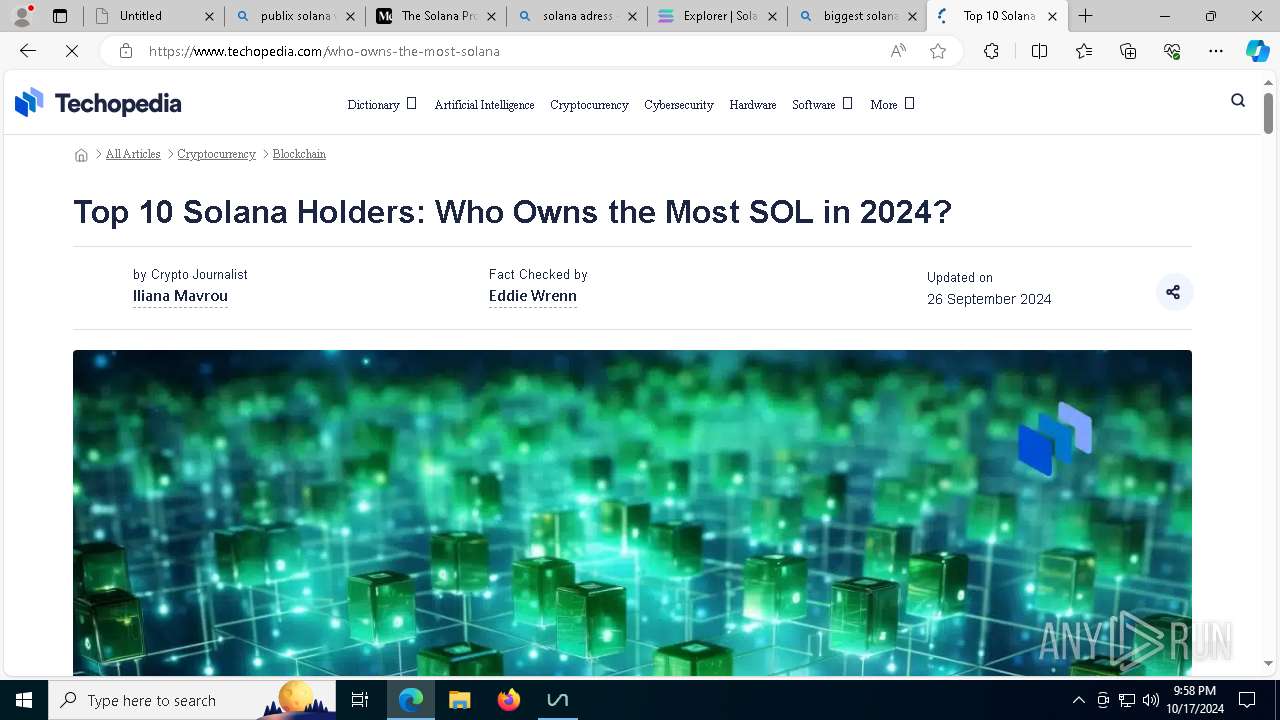
Task: Open the Extensions puzzle icon
Action: (x=991, y=51)
